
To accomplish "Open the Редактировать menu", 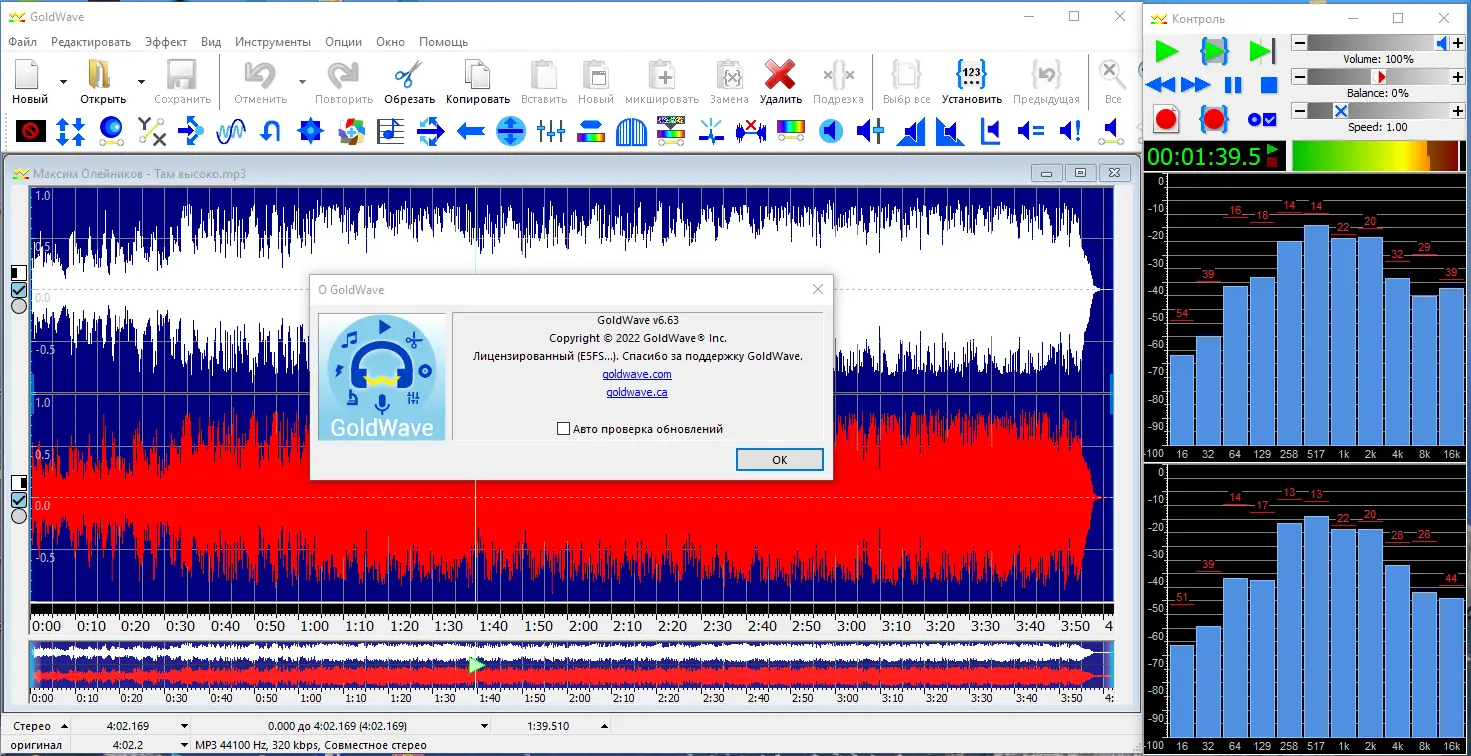I will (91, 42).
